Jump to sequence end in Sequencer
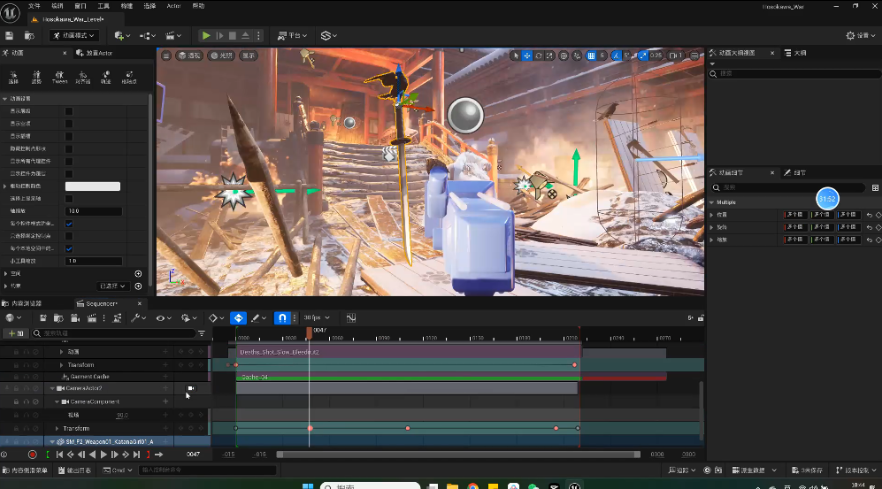The width and height of the screenshot is (882, 489). coord(137,454)
